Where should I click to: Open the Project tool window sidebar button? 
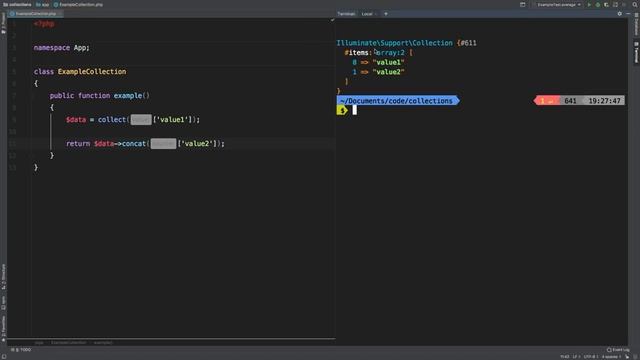3,23
